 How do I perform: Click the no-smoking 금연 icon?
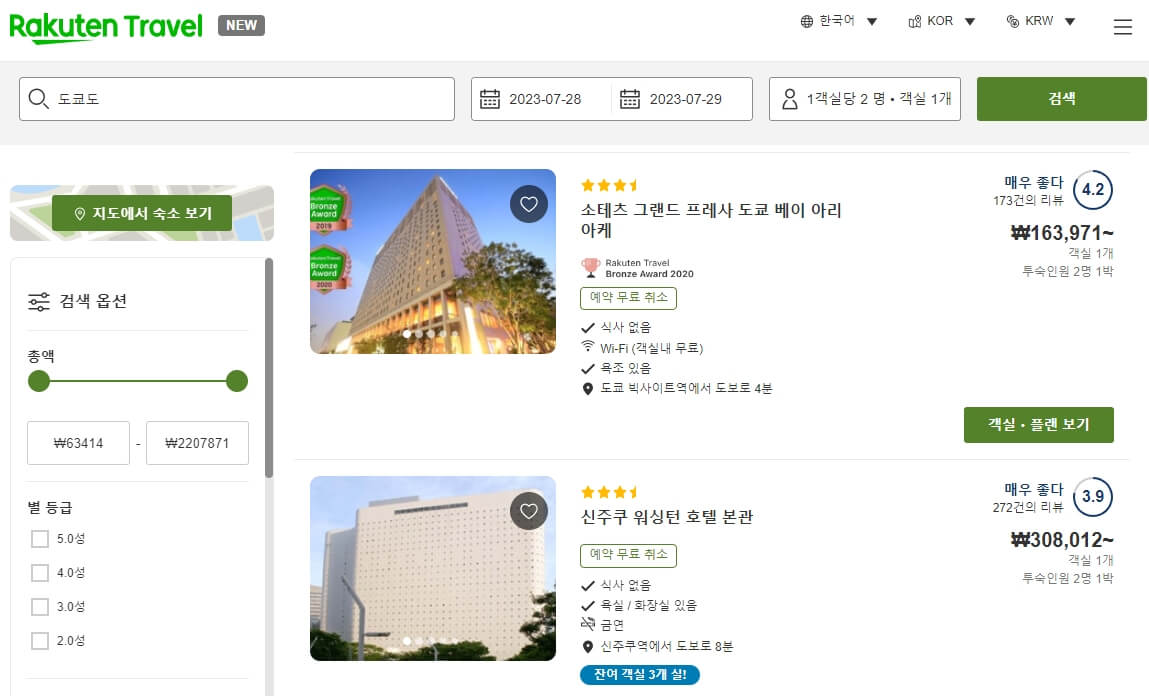pyautogui.click(x=588, y=624)
